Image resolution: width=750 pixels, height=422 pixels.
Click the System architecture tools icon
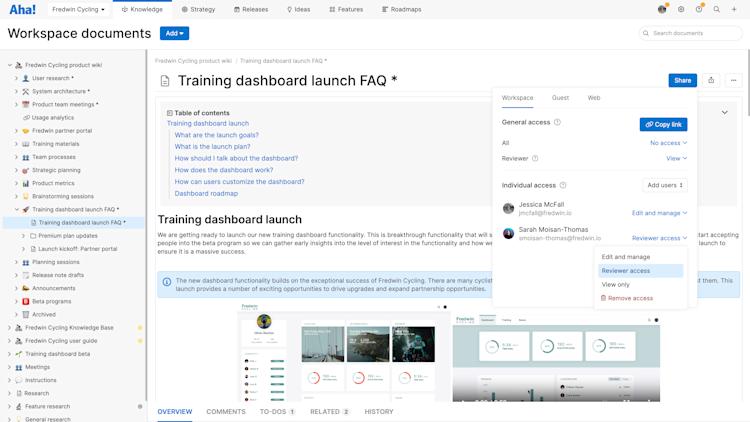click(26, 91)
